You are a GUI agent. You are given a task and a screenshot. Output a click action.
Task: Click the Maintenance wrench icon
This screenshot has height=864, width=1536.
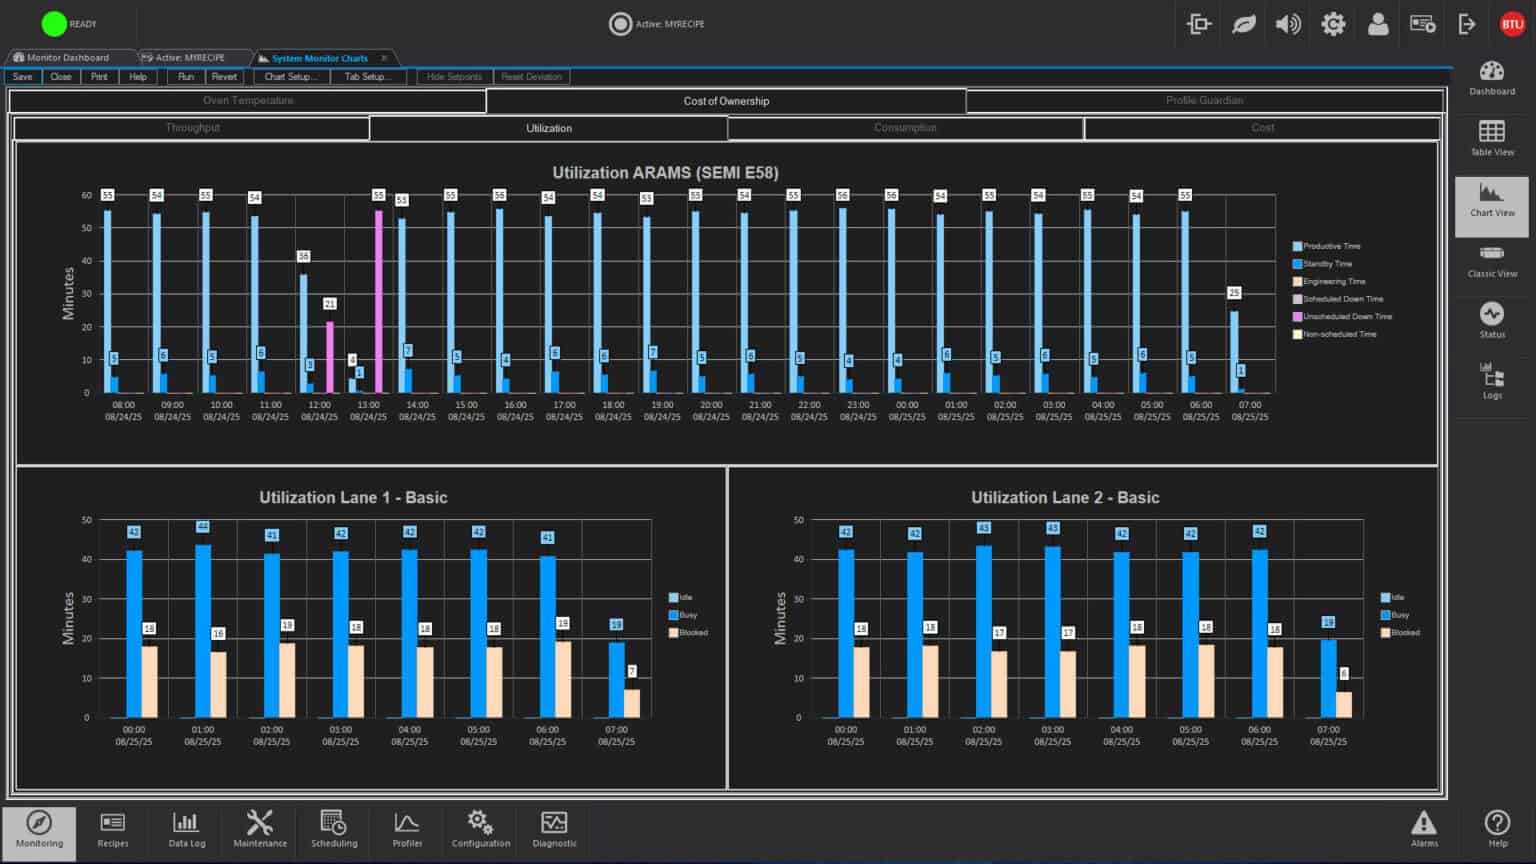(260, 829)
